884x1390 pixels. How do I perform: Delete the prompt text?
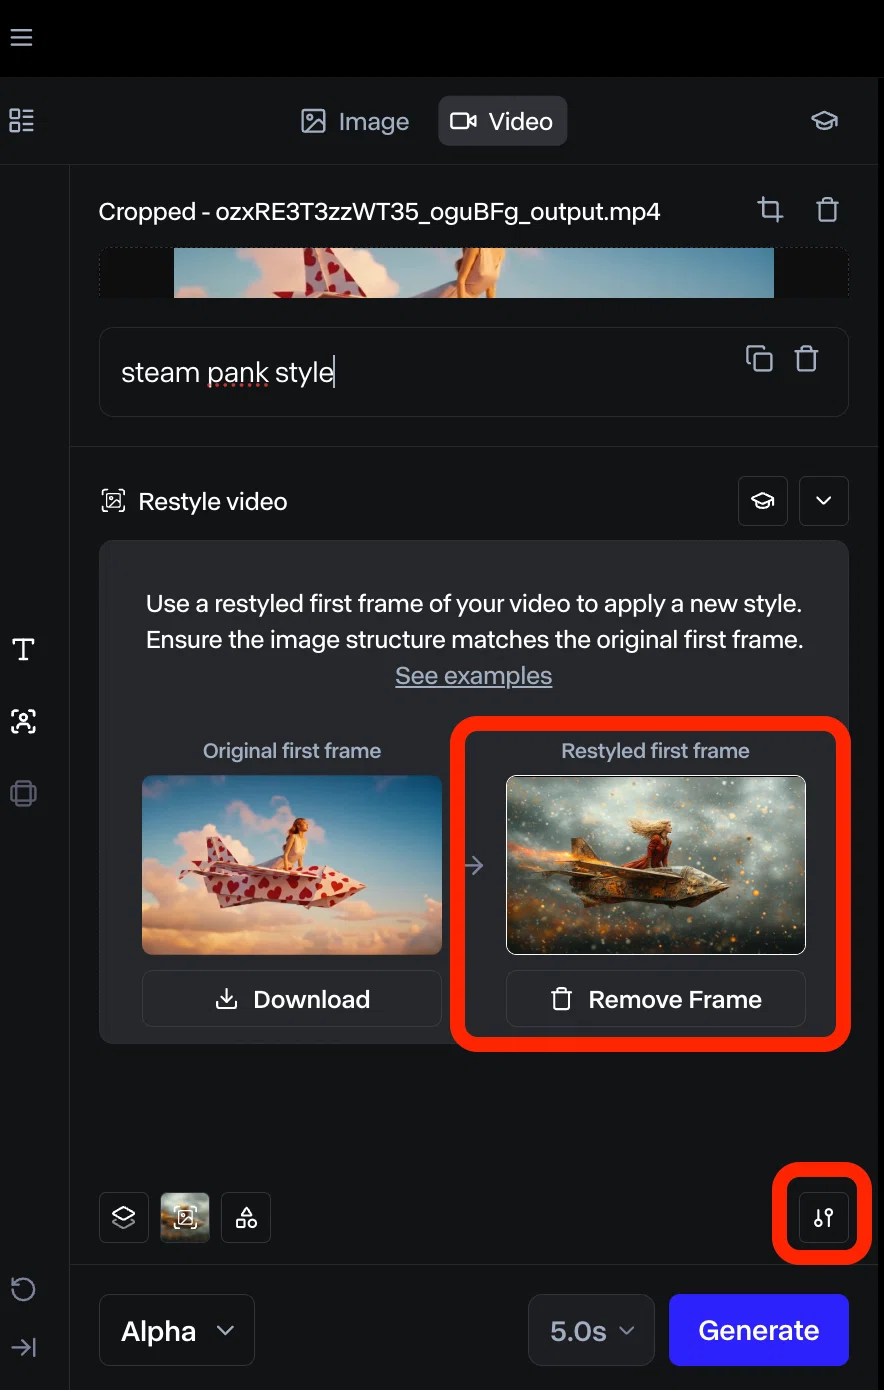pos(806,358)
